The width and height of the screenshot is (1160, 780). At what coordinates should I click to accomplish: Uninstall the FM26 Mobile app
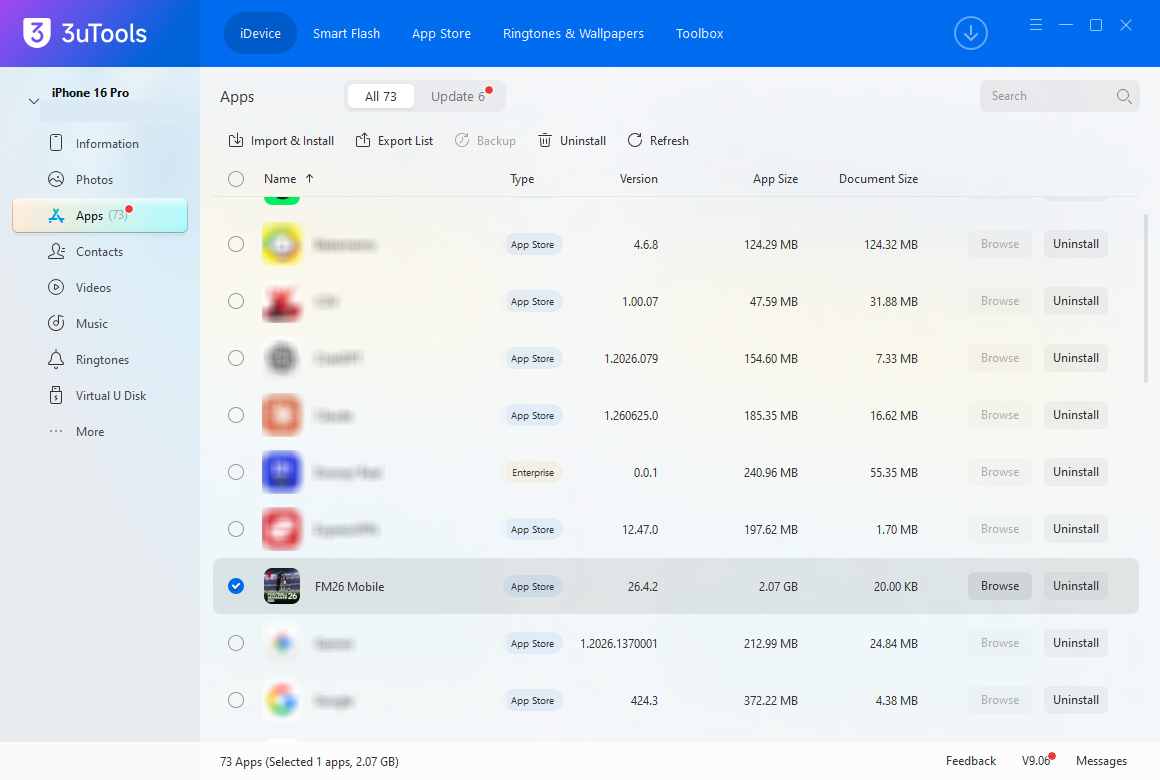(x=1076, y=586)
